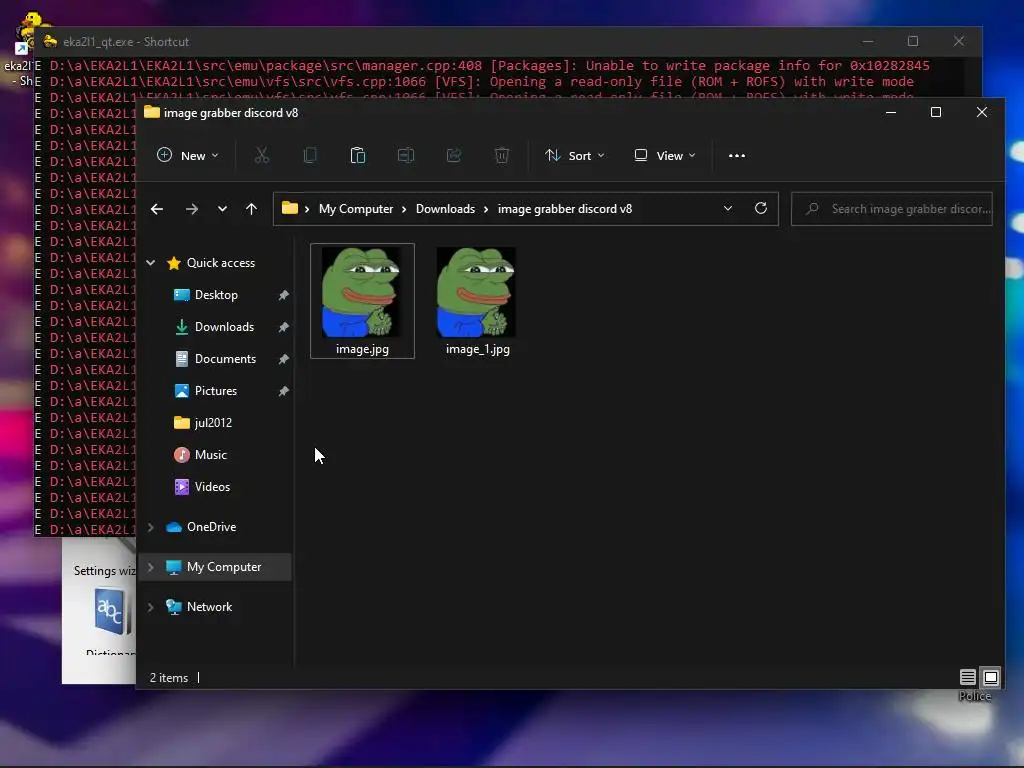Click the Downloads pin icon
The image size is (1024, 768).
(x=283, y=327)
